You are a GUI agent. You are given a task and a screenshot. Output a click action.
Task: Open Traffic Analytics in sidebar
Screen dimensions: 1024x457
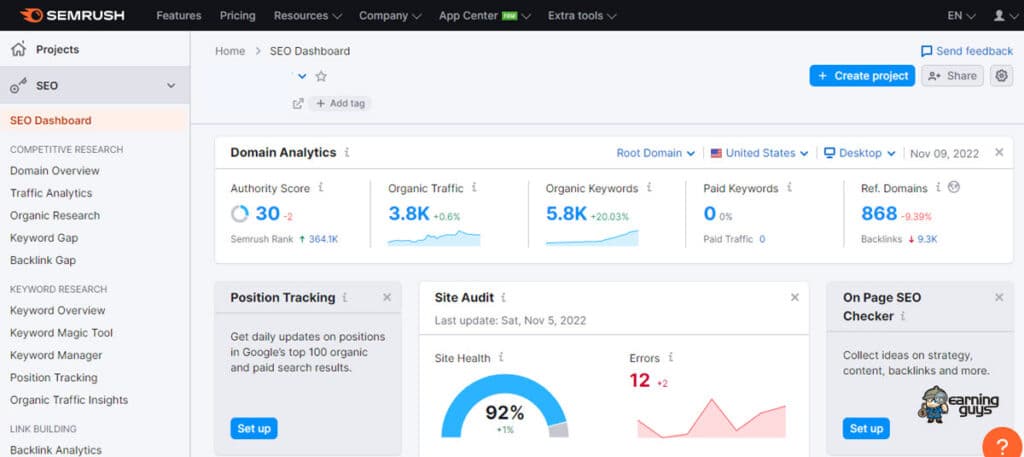(51, 193)
